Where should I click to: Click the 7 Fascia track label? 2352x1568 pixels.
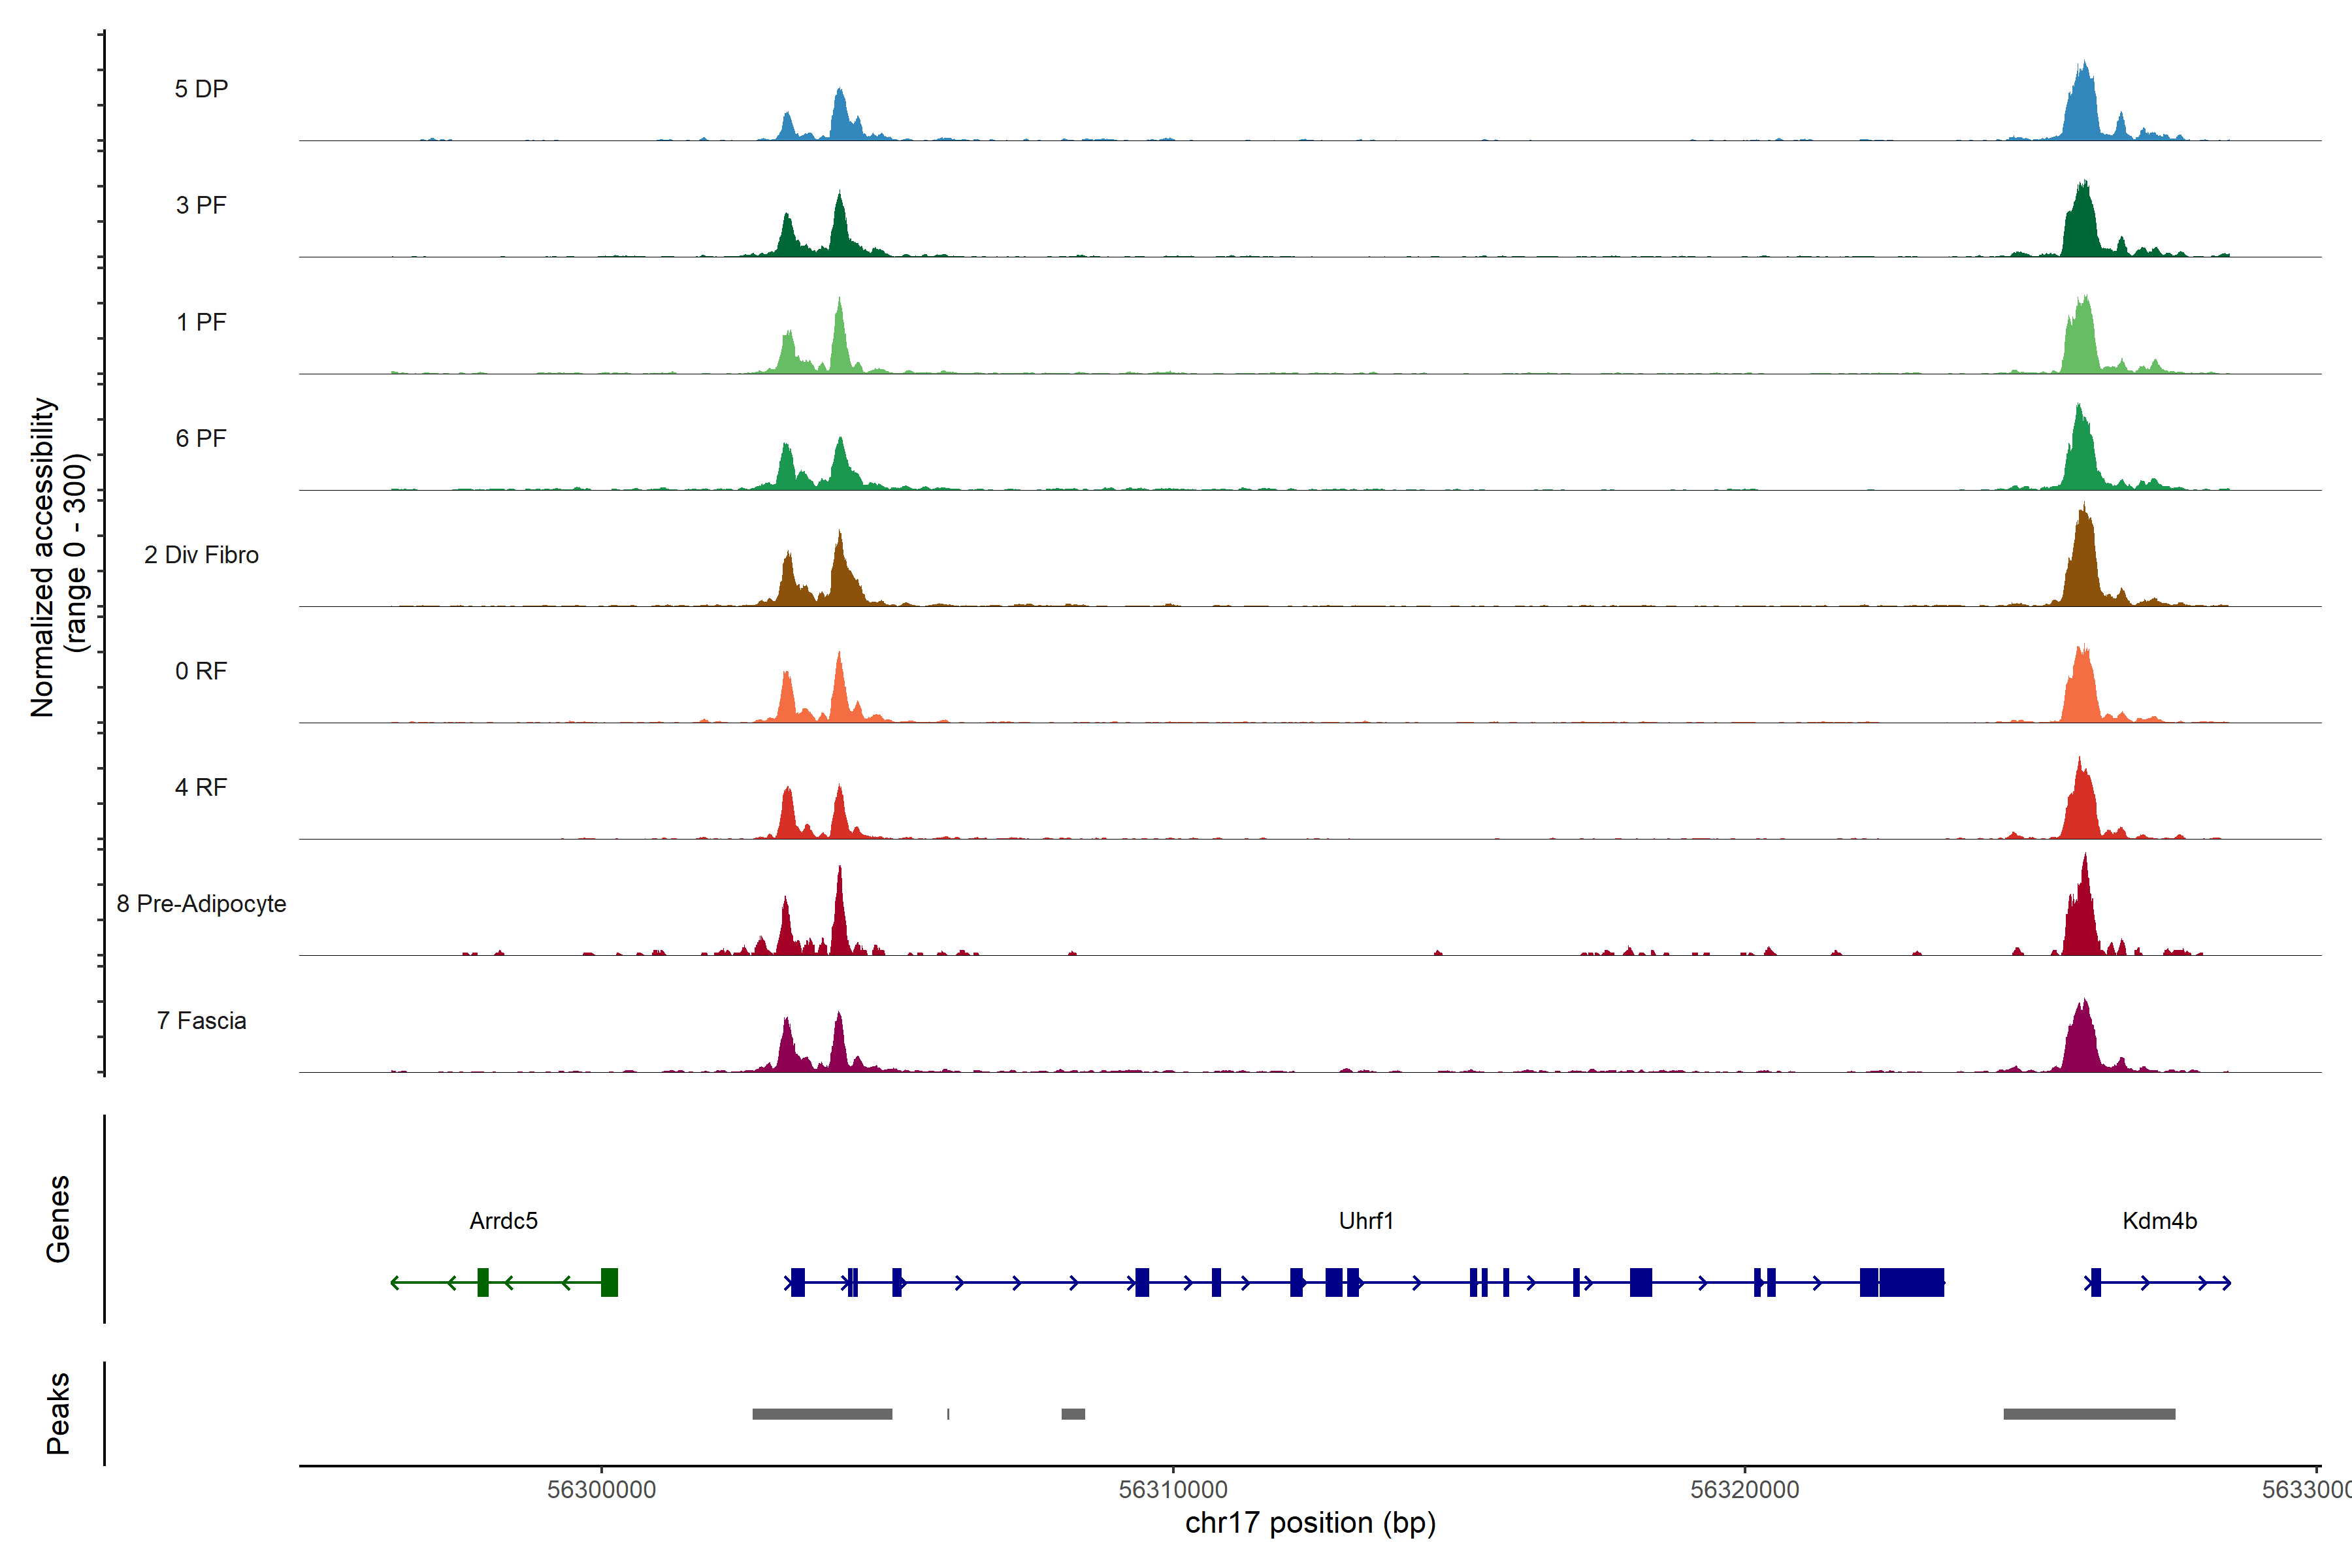pyautogui.click(x=201, y=1021)
